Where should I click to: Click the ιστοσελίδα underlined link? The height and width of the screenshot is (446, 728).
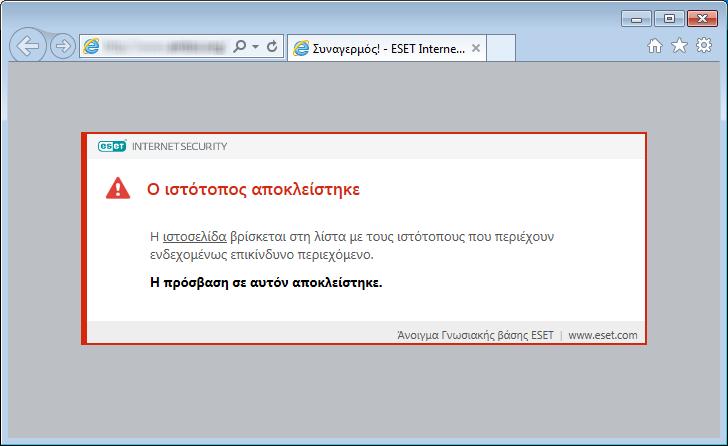tap(195, 237)
